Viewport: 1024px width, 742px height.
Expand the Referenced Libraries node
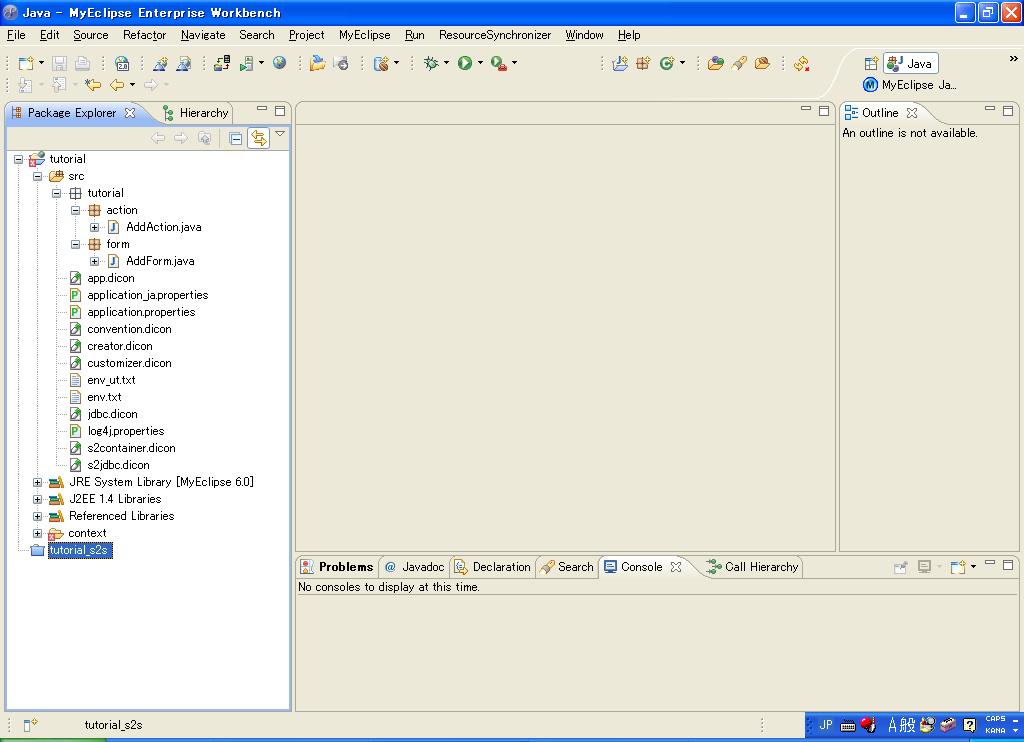38,516
